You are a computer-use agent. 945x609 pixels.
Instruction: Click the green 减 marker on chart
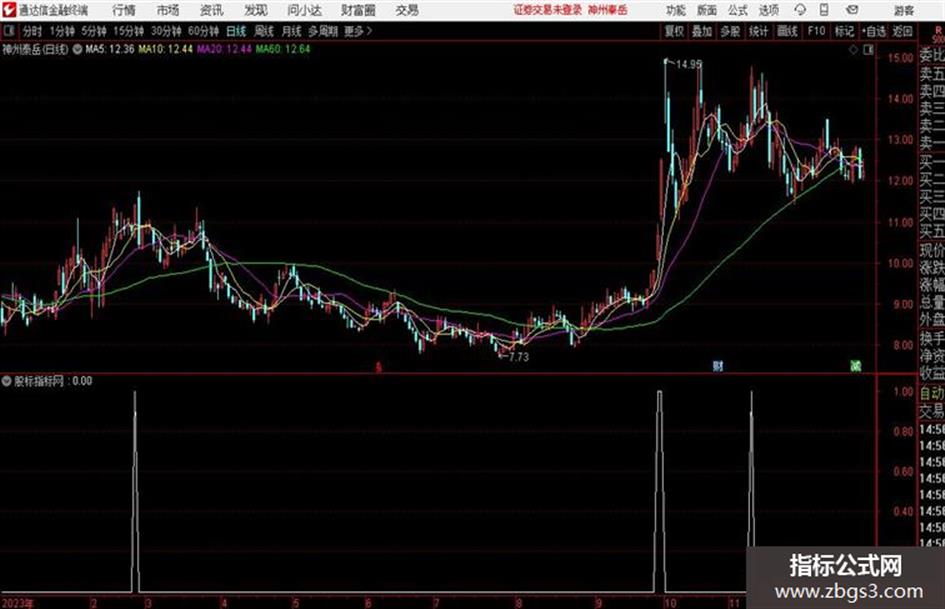pyautogui.click(x=856, y=365)
